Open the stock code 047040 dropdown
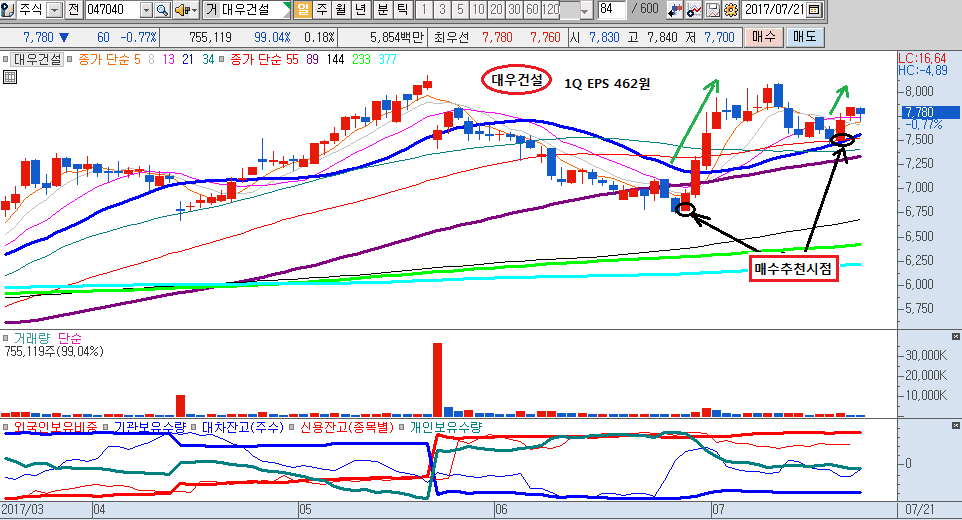The image size is (962, 520). coord(146,10)
